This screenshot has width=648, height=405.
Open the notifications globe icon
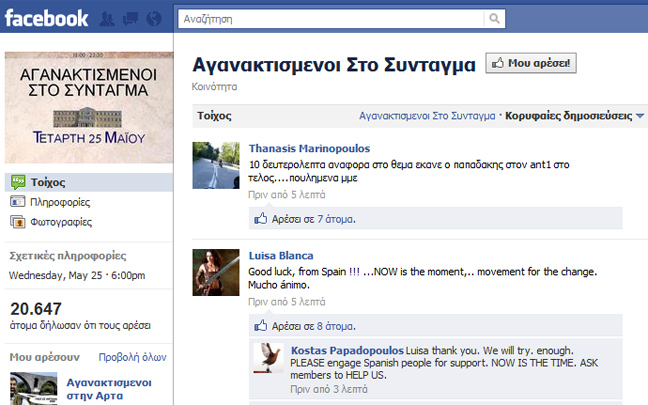click(x=154, y=19)
